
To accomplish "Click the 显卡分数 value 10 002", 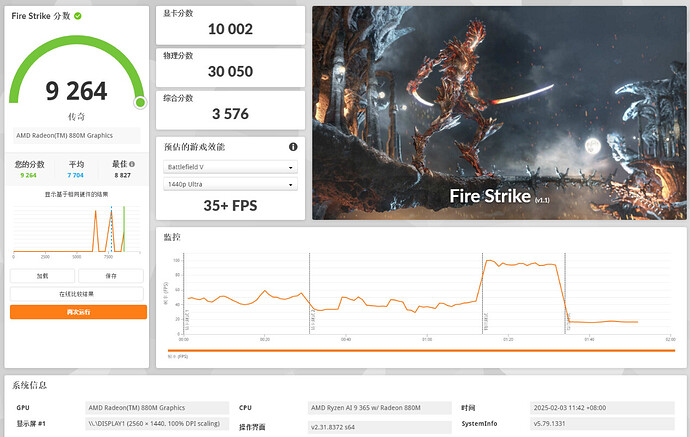I will (230, 29).
